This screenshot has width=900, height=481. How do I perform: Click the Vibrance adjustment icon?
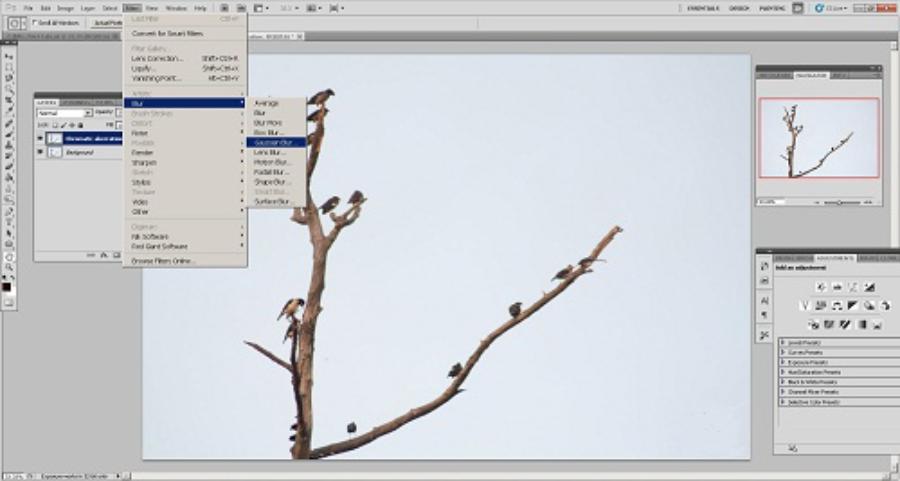tap(804, 306)
